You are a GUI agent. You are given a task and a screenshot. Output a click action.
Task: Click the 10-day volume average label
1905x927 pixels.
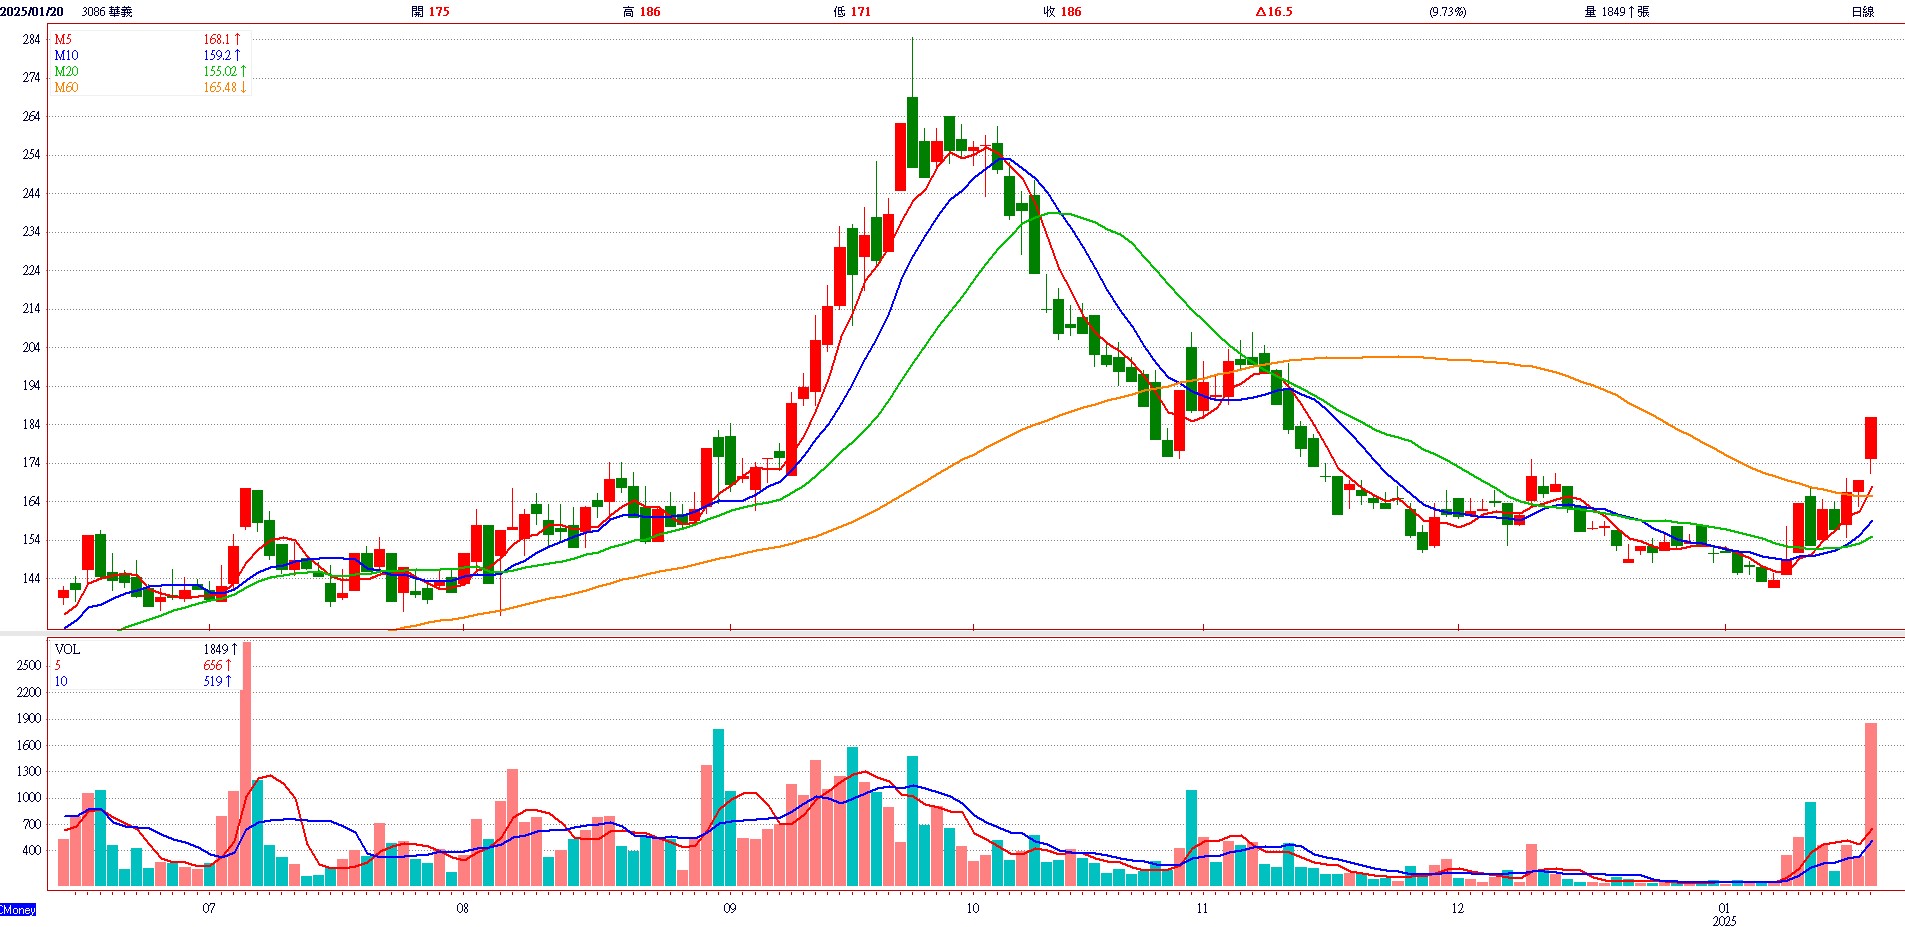(x=61, y=681)
